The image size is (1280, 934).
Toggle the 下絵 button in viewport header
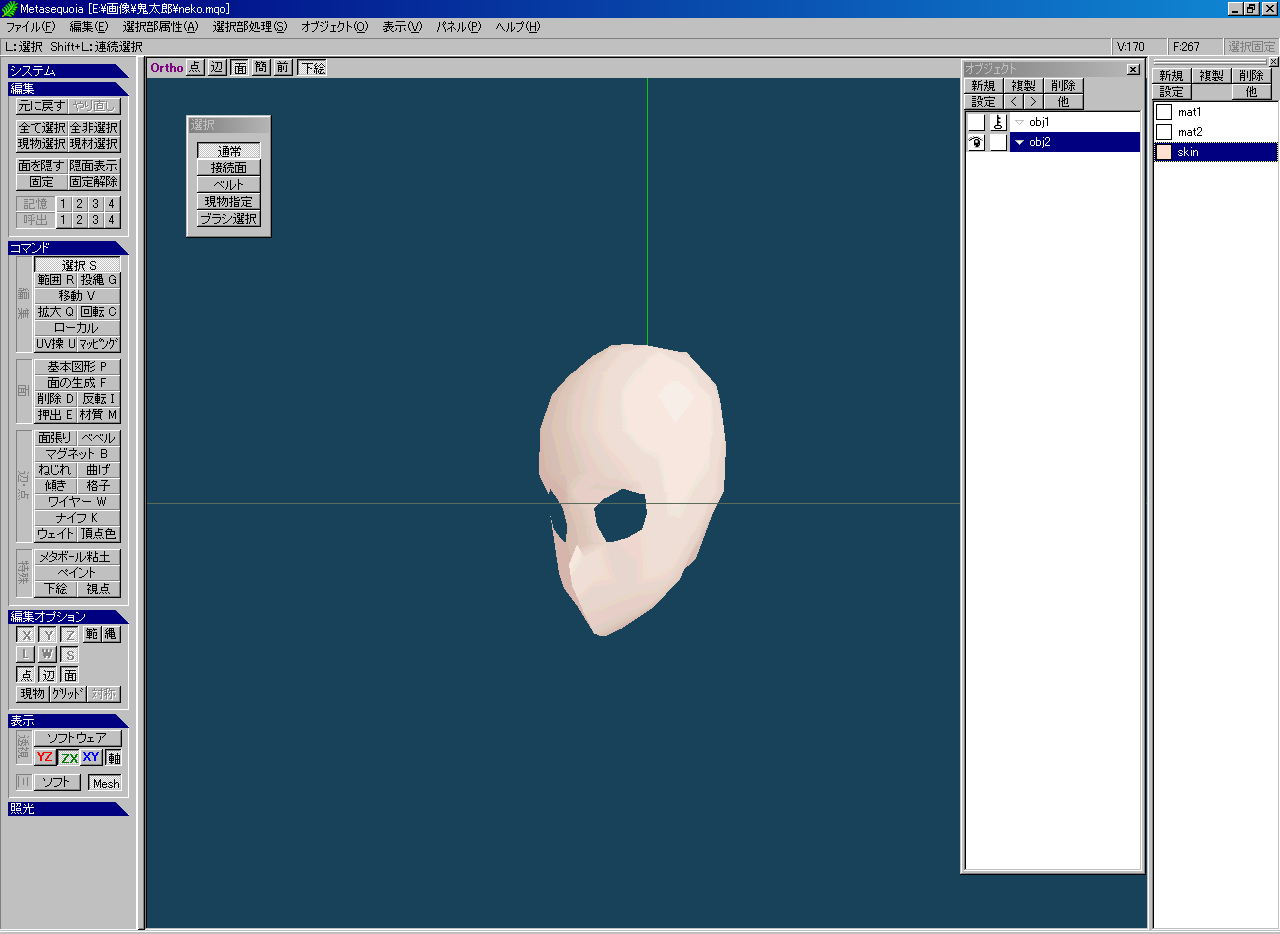coord(312,68)
